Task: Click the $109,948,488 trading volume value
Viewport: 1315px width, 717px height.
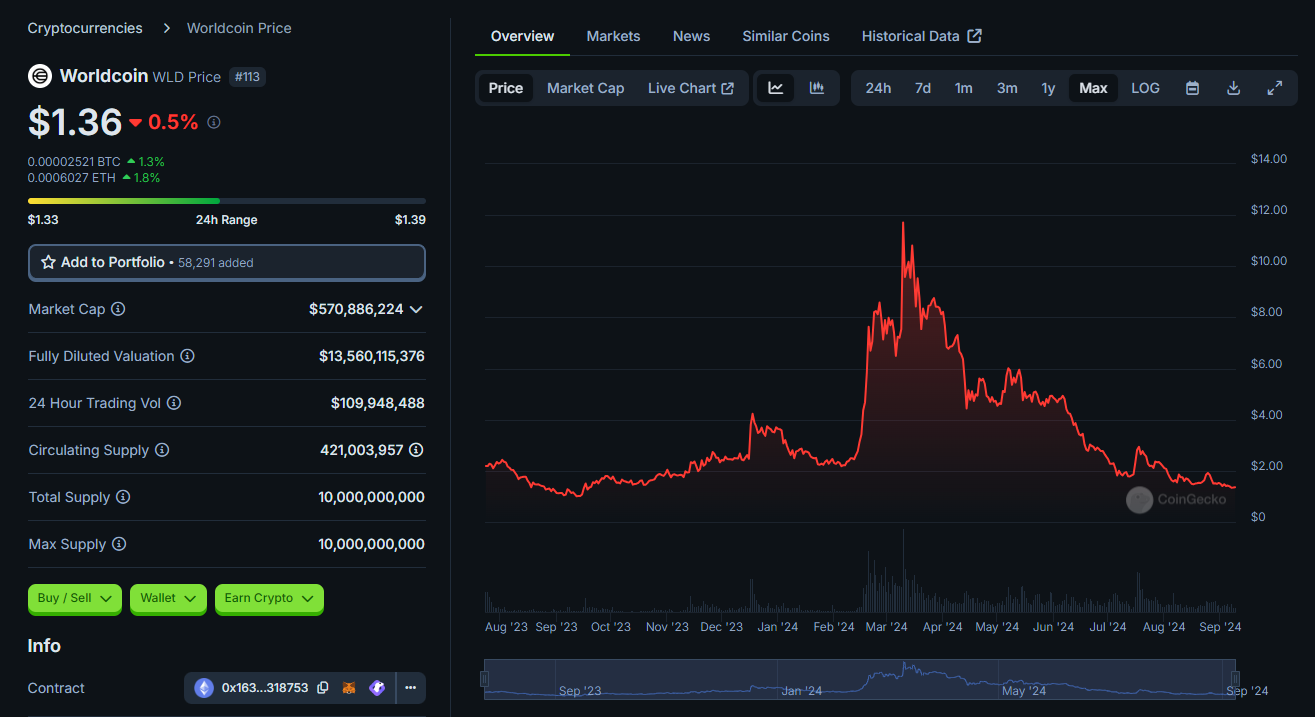Action: point(378,403)
